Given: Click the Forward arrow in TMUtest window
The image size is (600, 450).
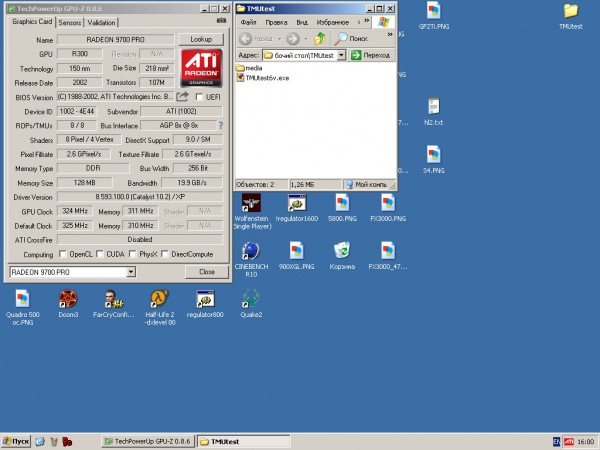Looking at the screenshot, I should 293,39.
